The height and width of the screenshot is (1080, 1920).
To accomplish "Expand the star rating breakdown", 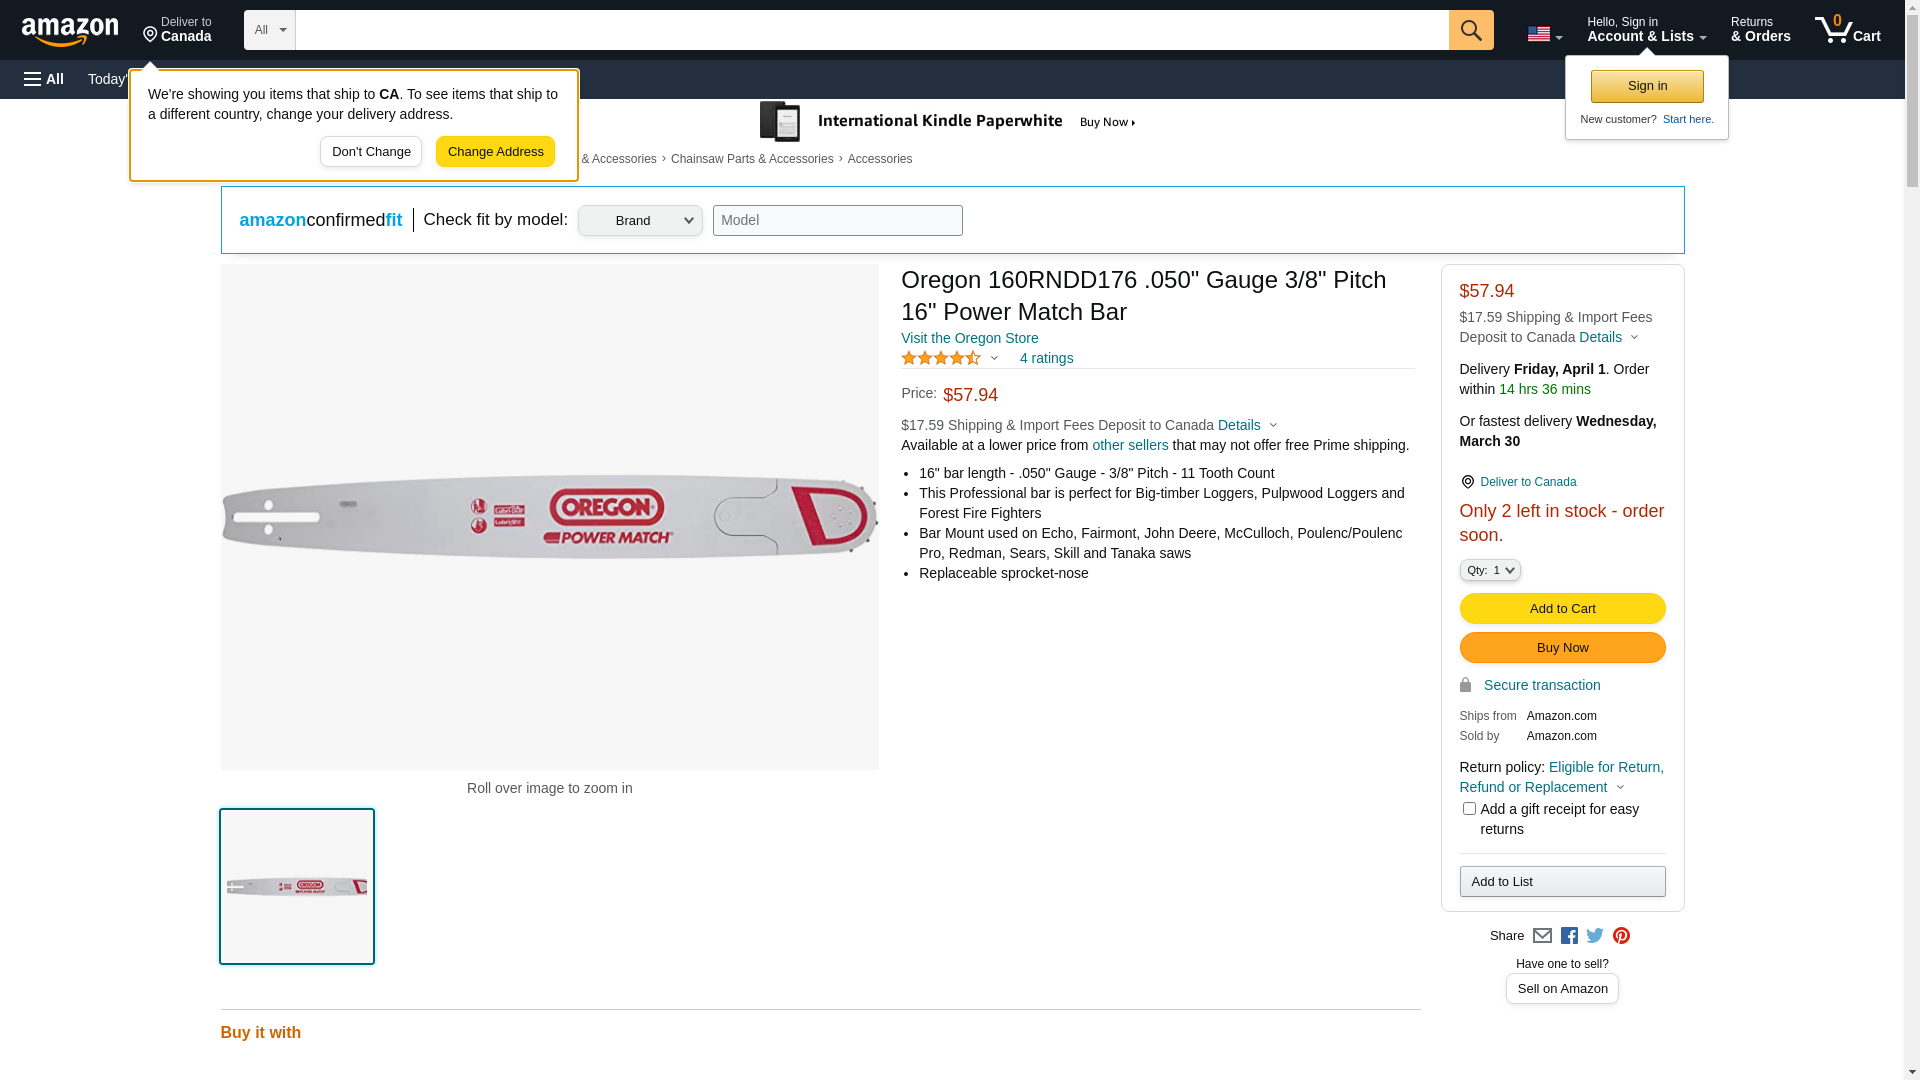I will click(x=993, y=358).
